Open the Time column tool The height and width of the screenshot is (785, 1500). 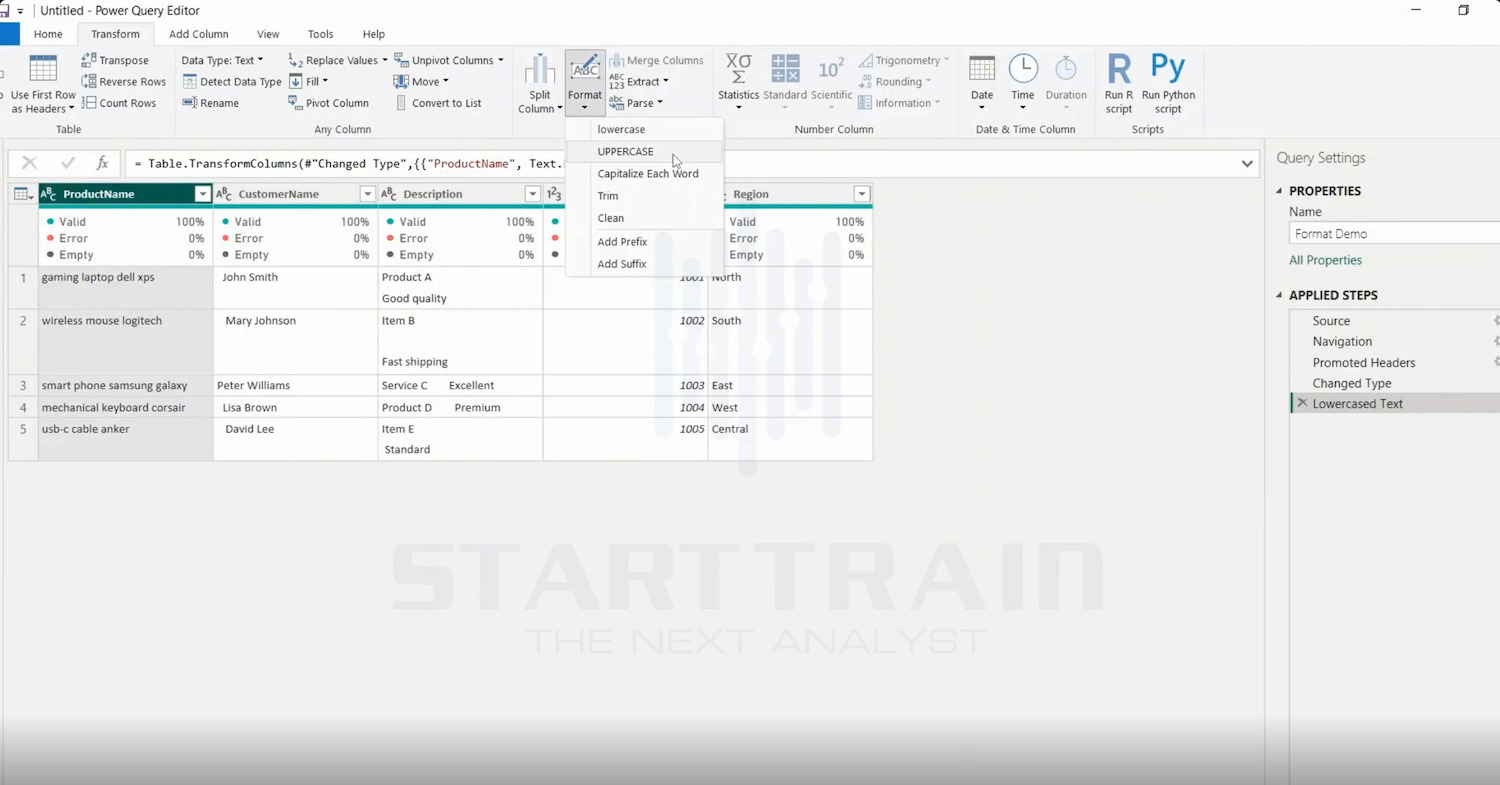coord(1022,84)
